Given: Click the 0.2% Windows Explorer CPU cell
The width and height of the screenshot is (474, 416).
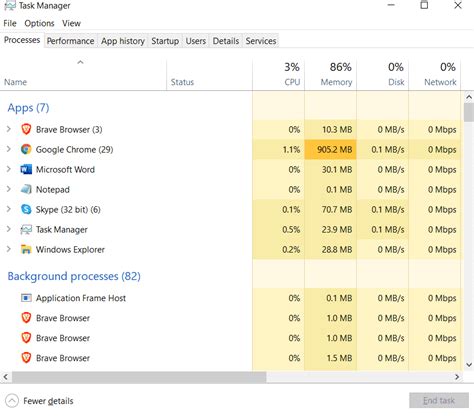Looking at the screenshot, I should [278, 250].
